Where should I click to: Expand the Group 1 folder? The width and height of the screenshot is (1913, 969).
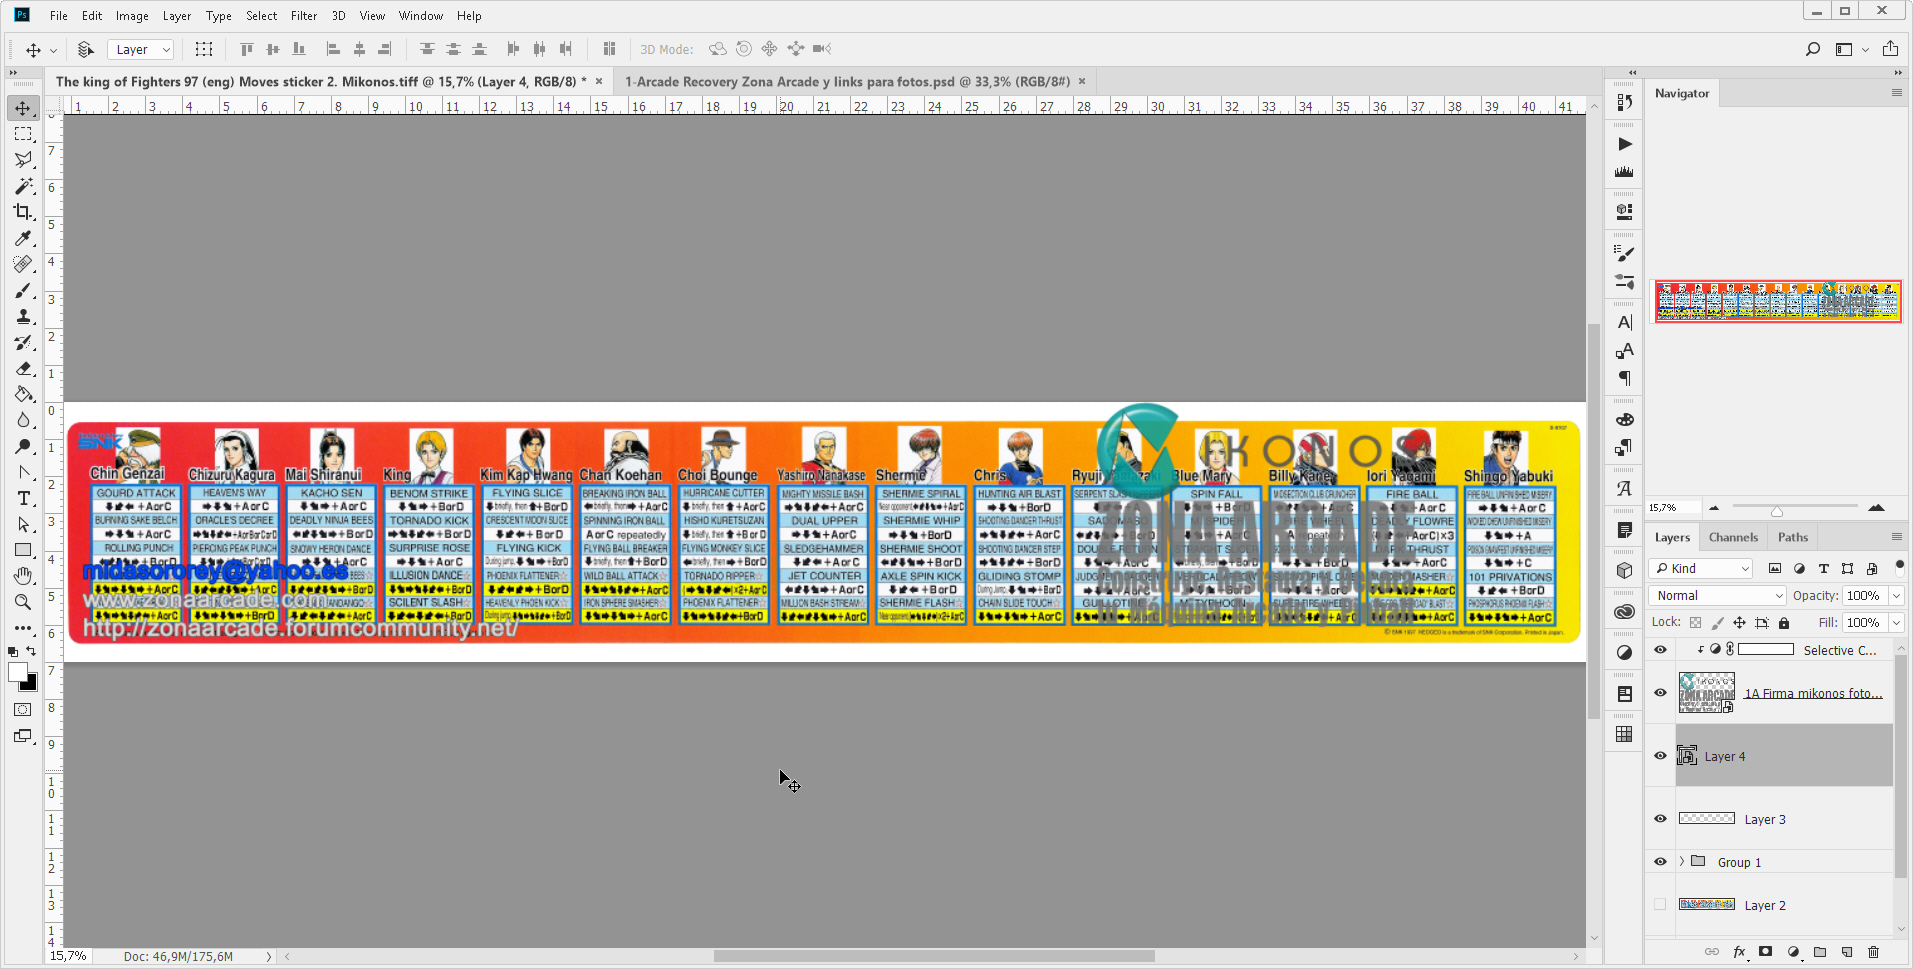tap(1682, 862)
